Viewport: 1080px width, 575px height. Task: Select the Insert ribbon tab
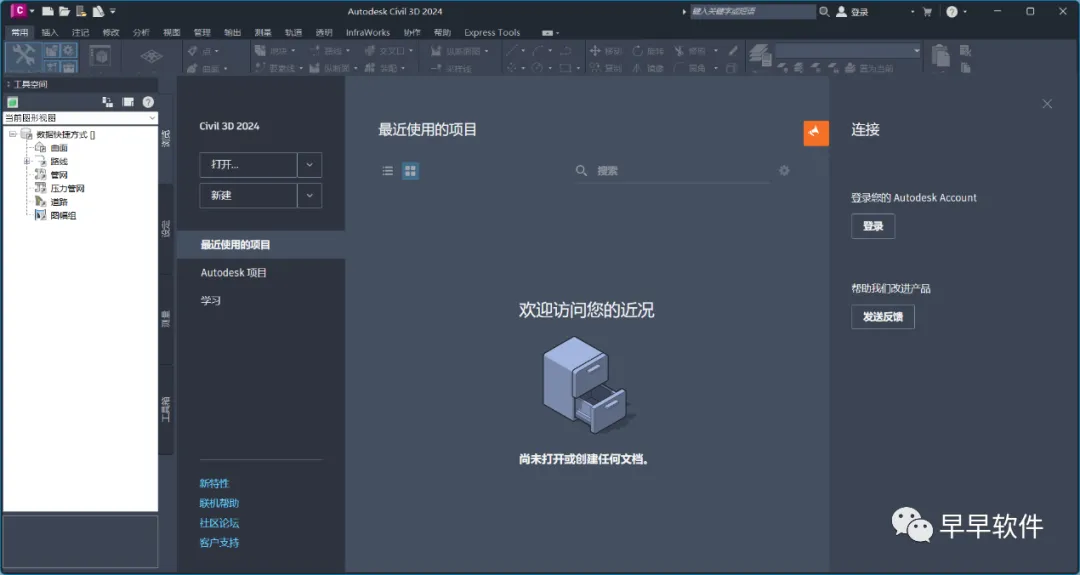pyautogui.click(x=50, y=32)
